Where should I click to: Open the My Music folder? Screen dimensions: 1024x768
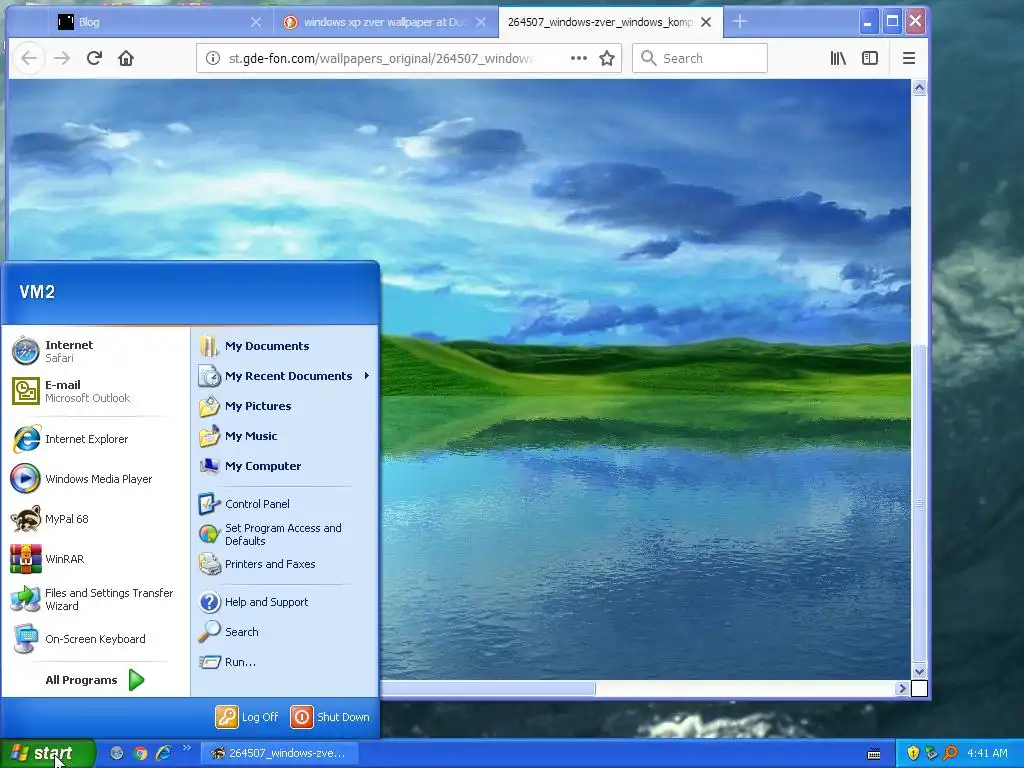point(285,436)
